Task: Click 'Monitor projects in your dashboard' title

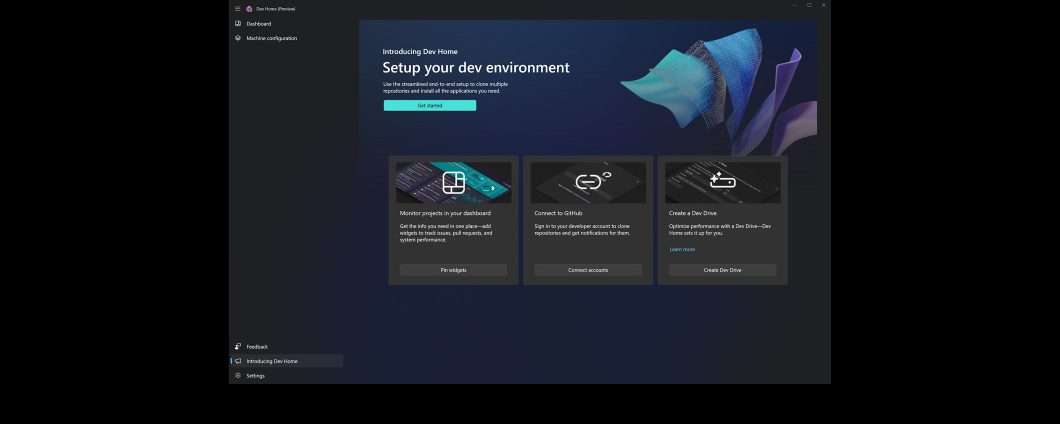Action: pos(445,213)
